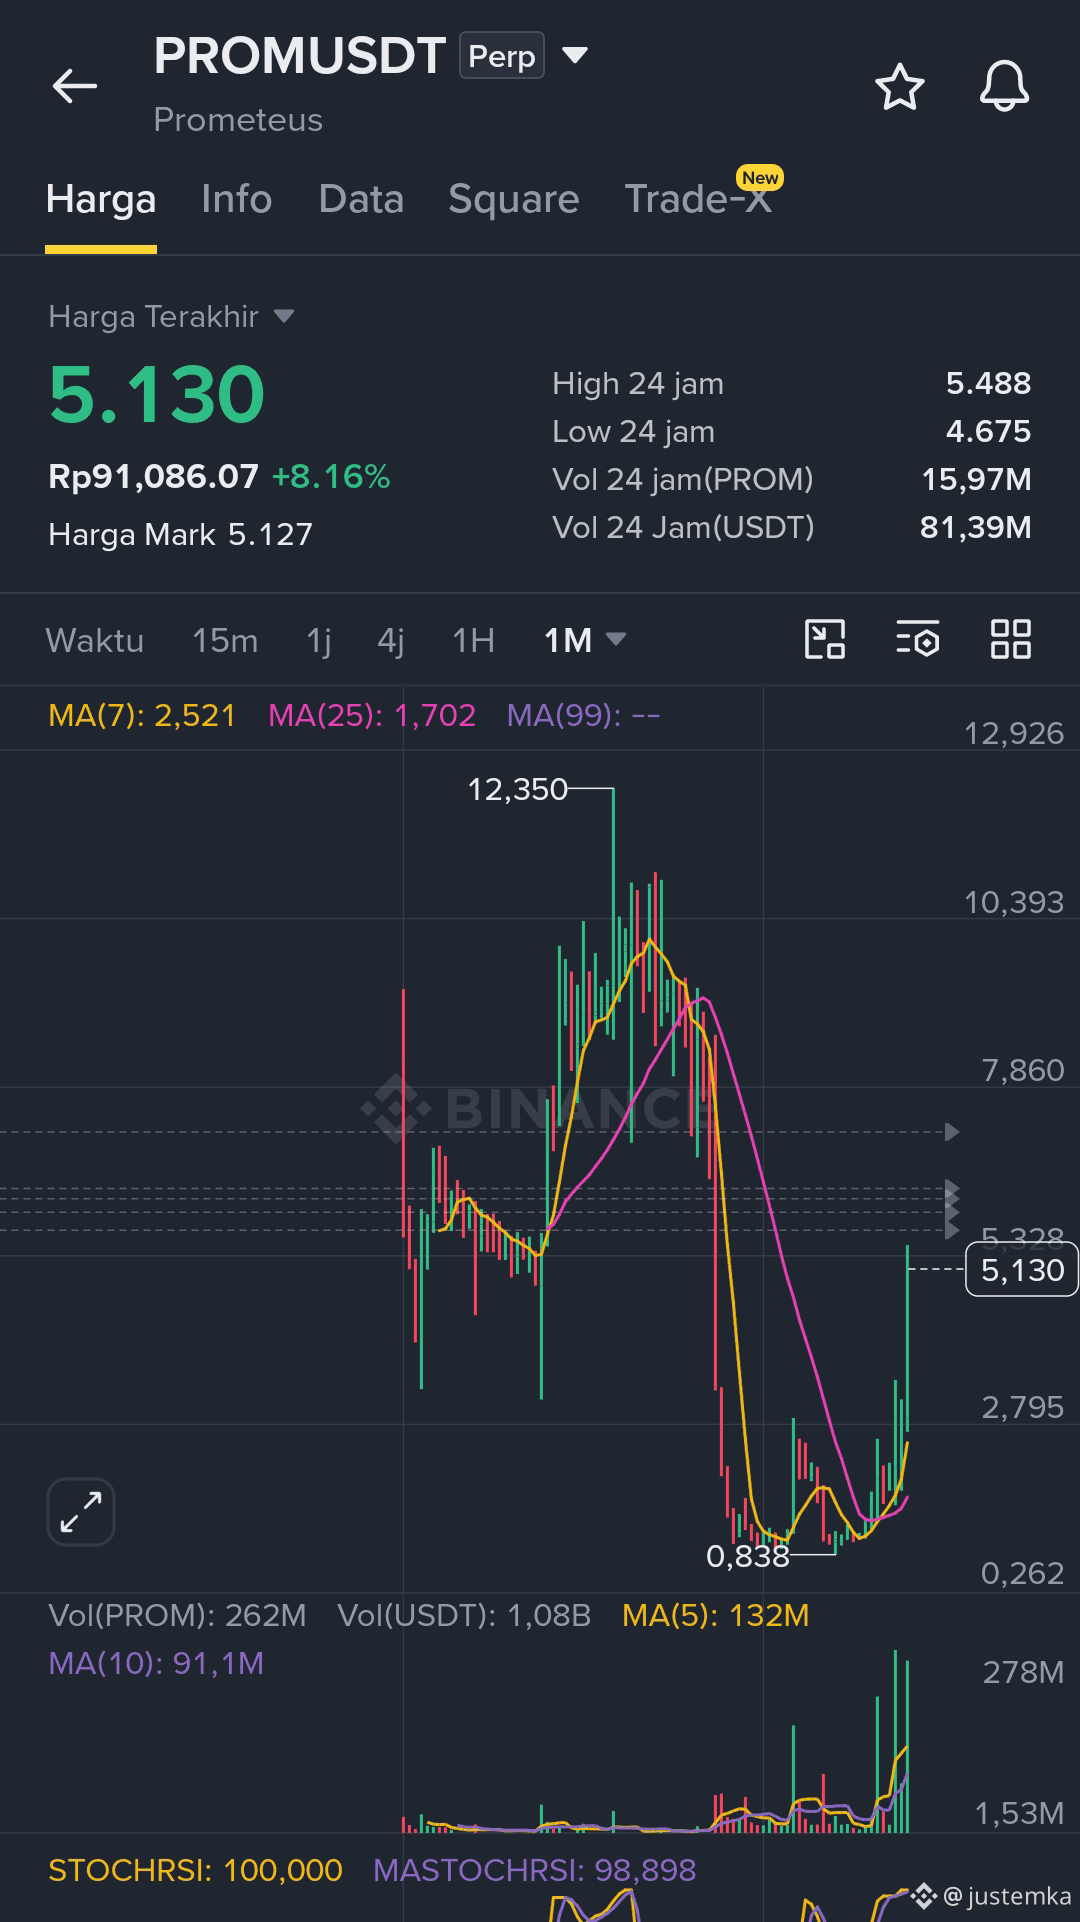Tap the Vol 24 Jam(USDT) value 81,39M
The image size is (1080, 1922).
975,527
